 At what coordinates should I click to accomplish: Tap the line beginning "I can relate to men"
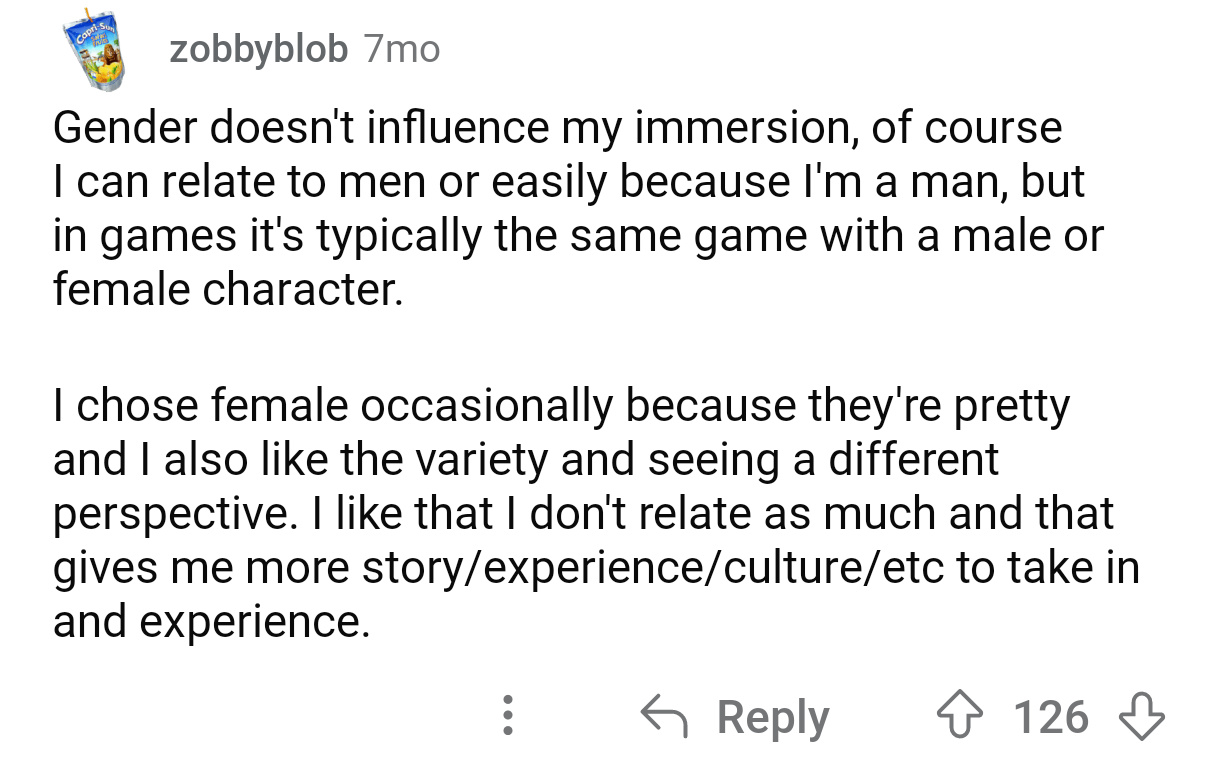(x=567, y=182)
